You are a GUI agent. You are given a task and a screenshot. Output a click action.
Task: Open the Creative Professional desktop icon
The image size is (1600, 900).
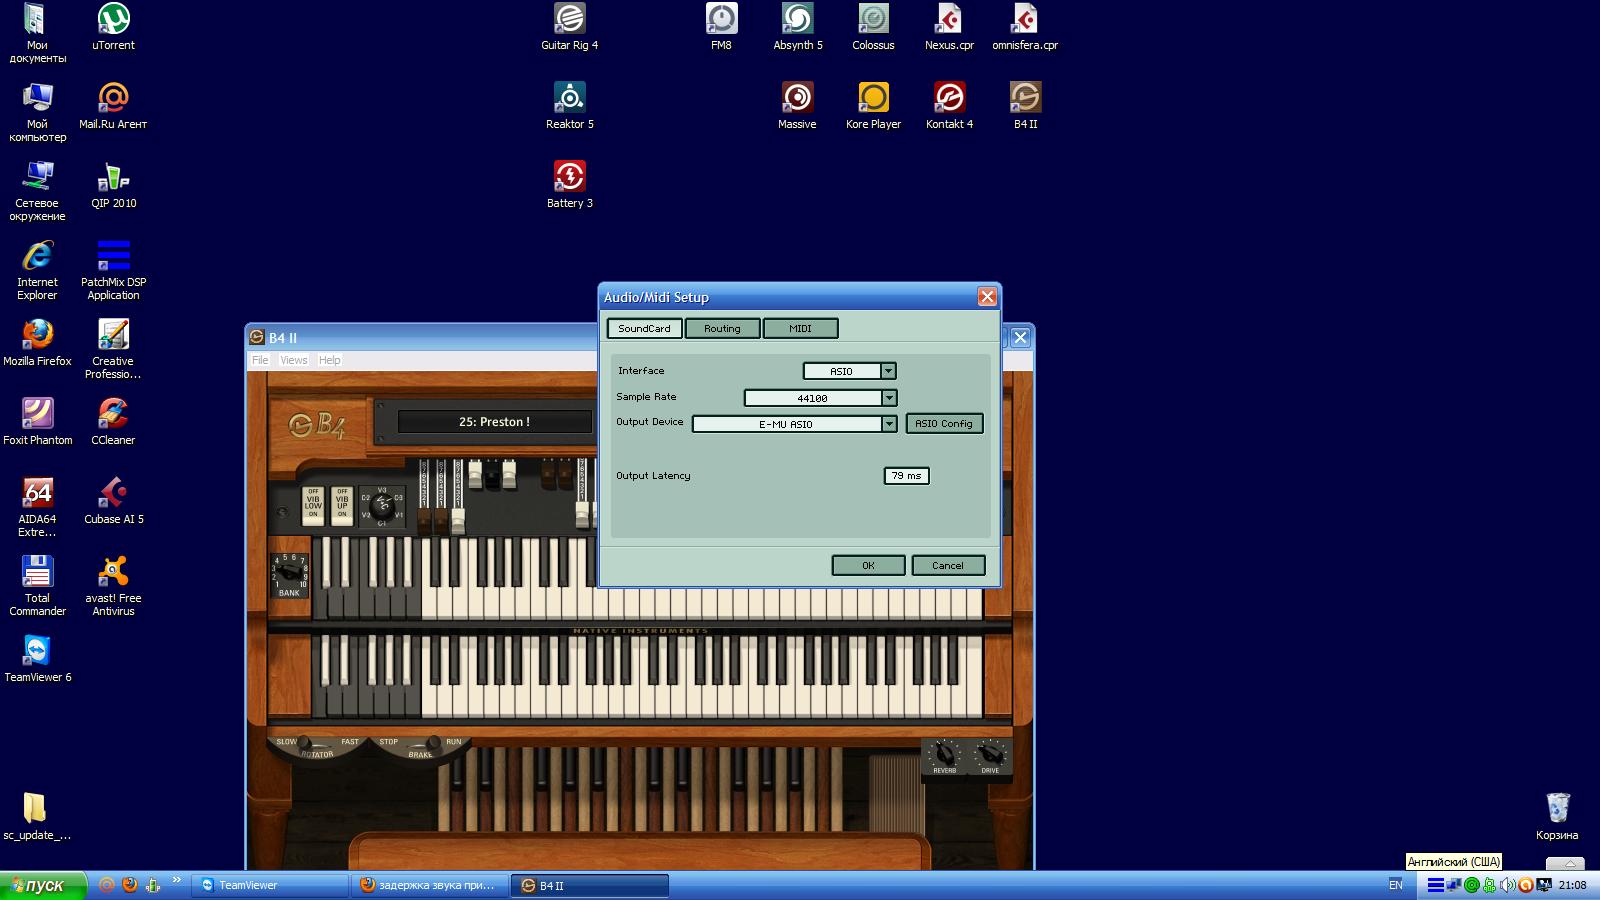point(113,349)
